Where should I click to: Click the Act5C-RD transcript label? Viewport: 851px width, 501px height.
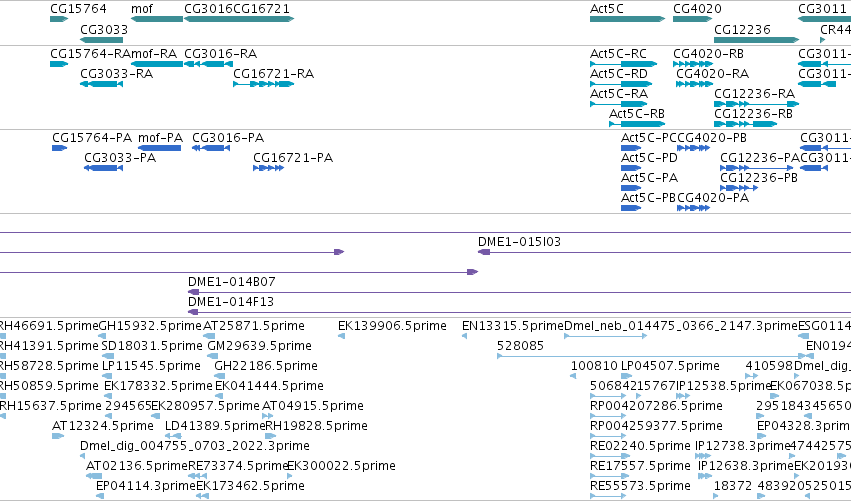coord(619,73)
